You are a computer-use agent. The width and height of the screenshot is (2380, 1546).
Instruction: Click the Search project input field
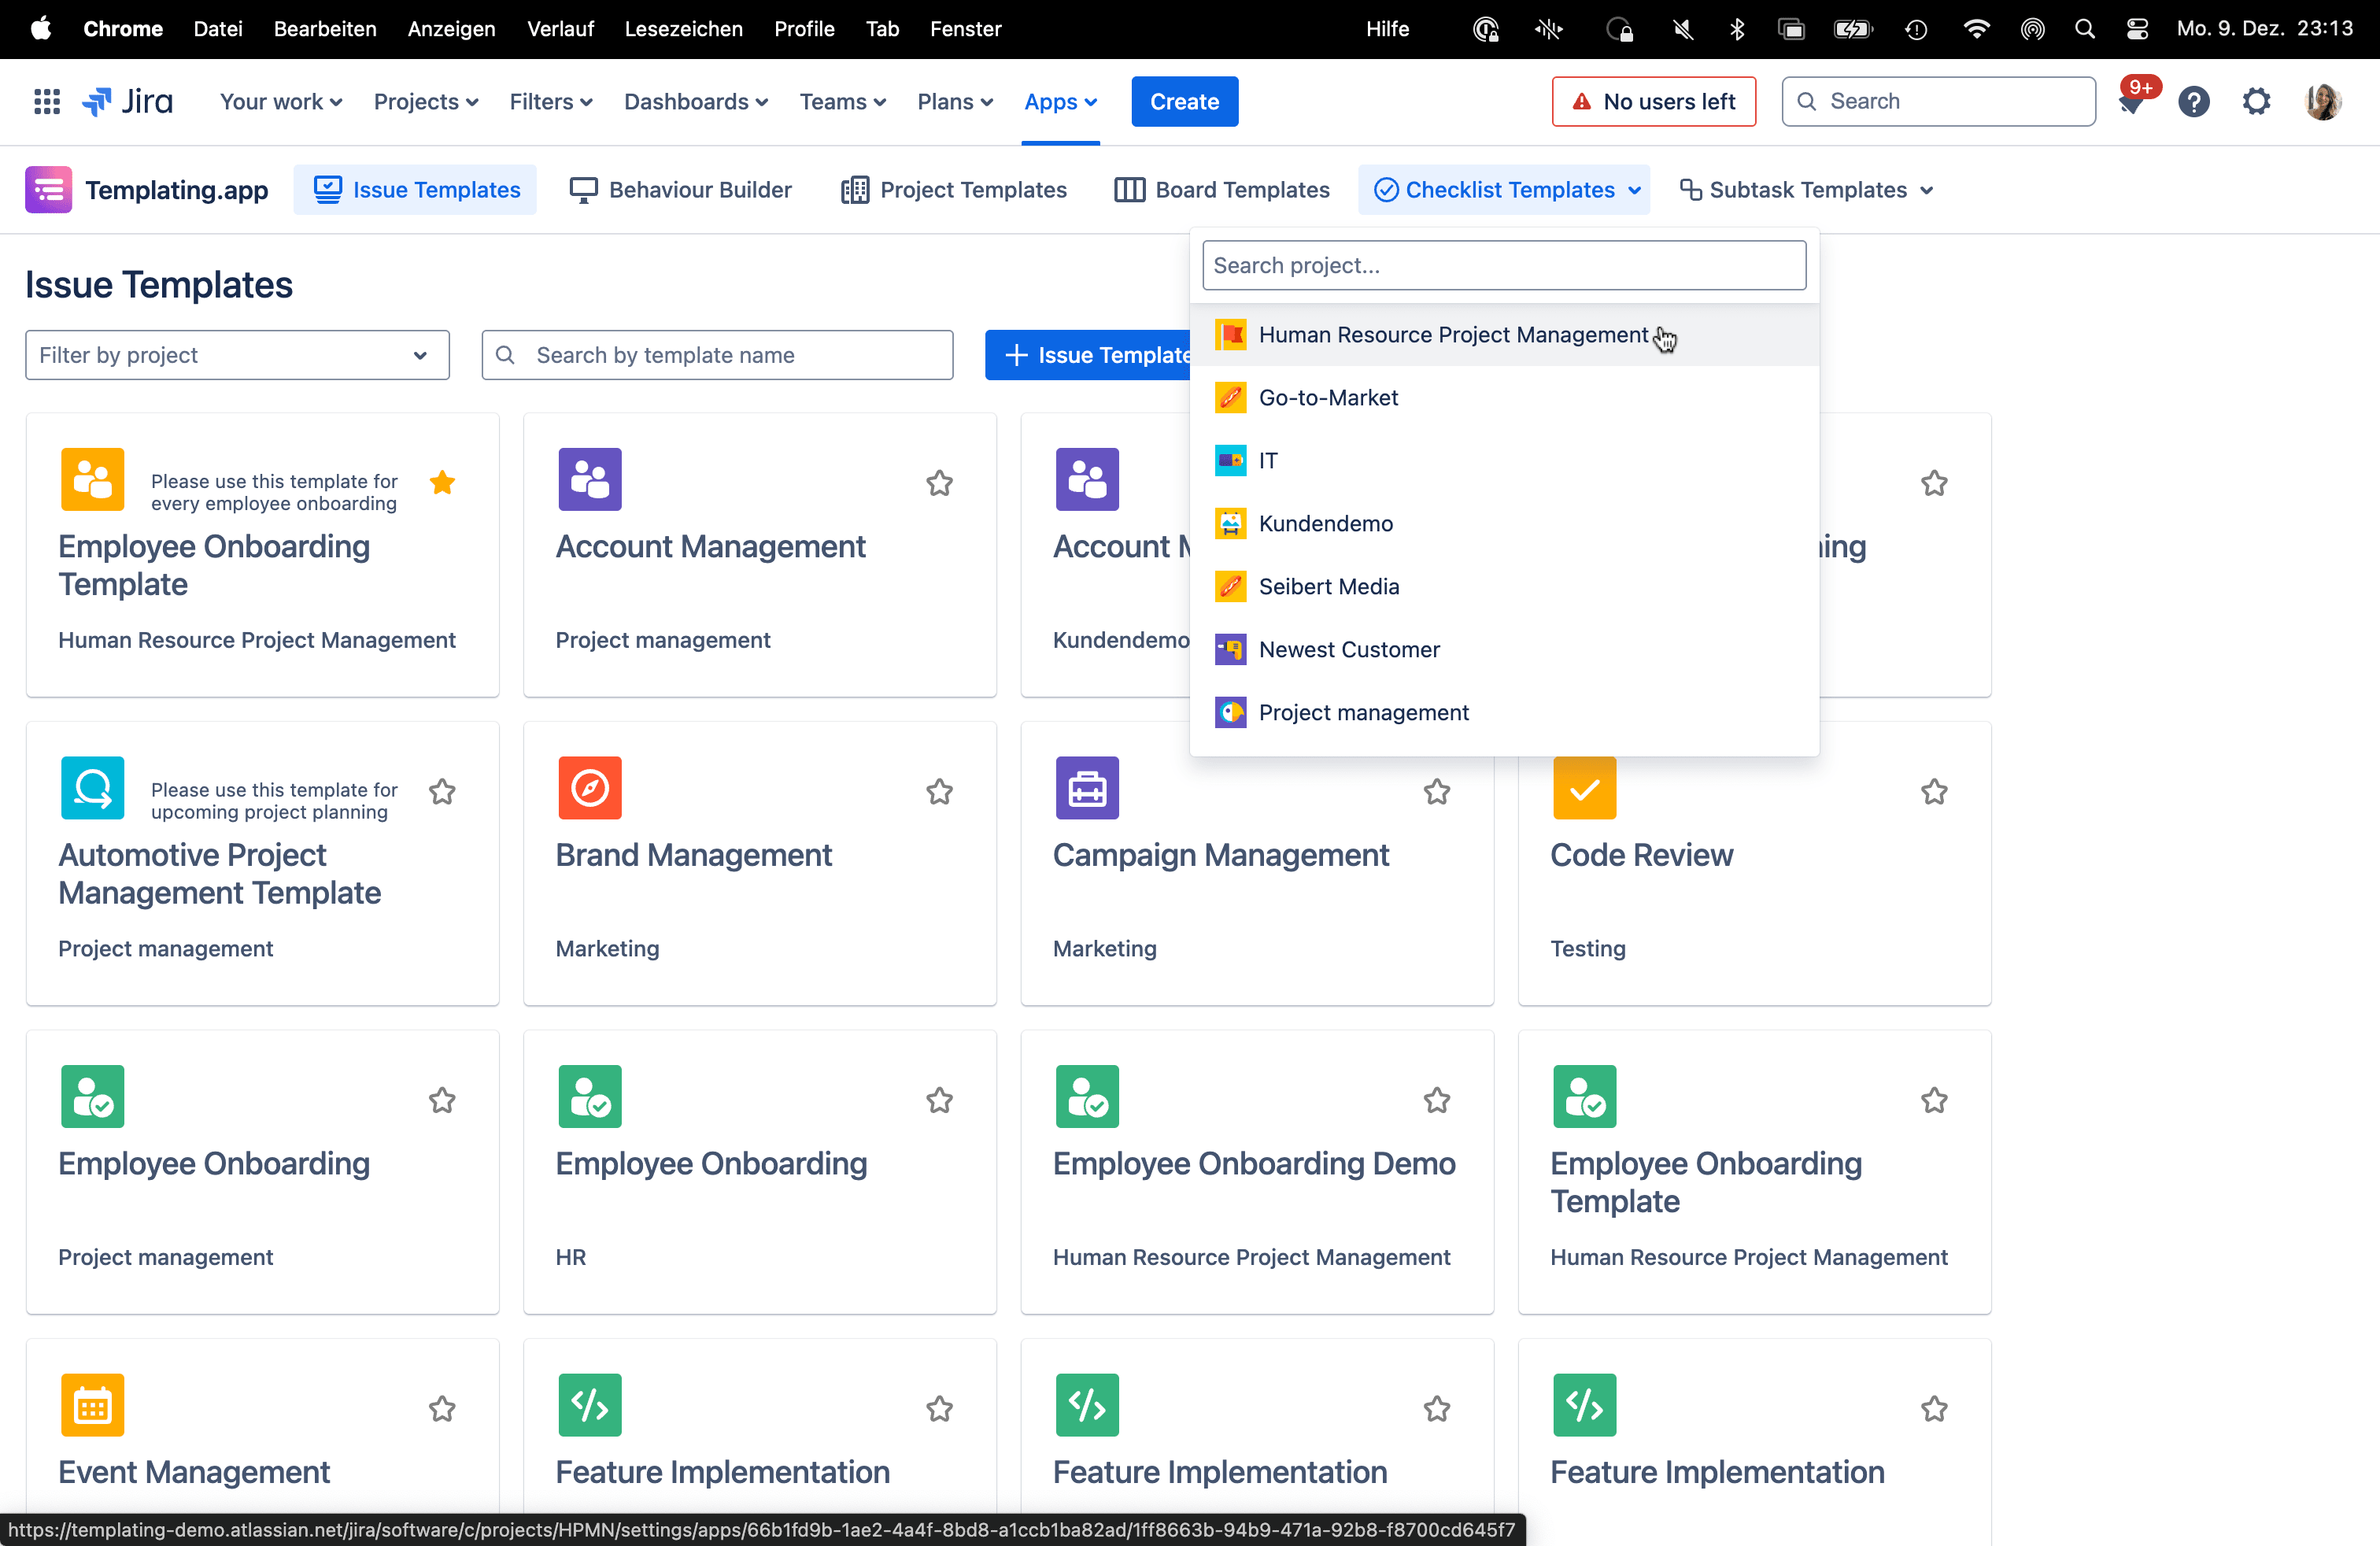[x=1503, y=265]
